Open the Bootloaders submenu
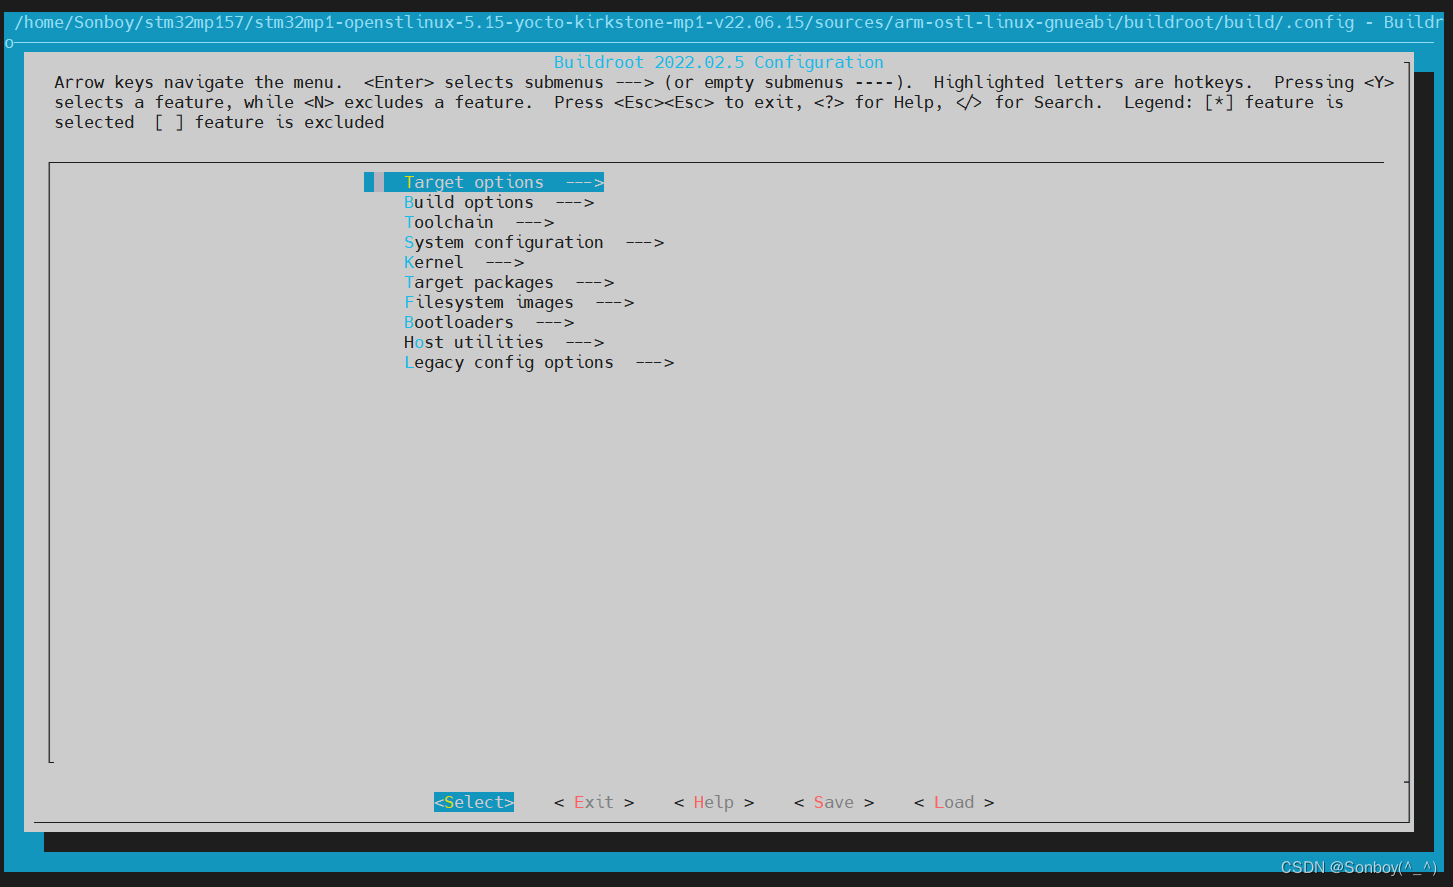 (459, 322)
